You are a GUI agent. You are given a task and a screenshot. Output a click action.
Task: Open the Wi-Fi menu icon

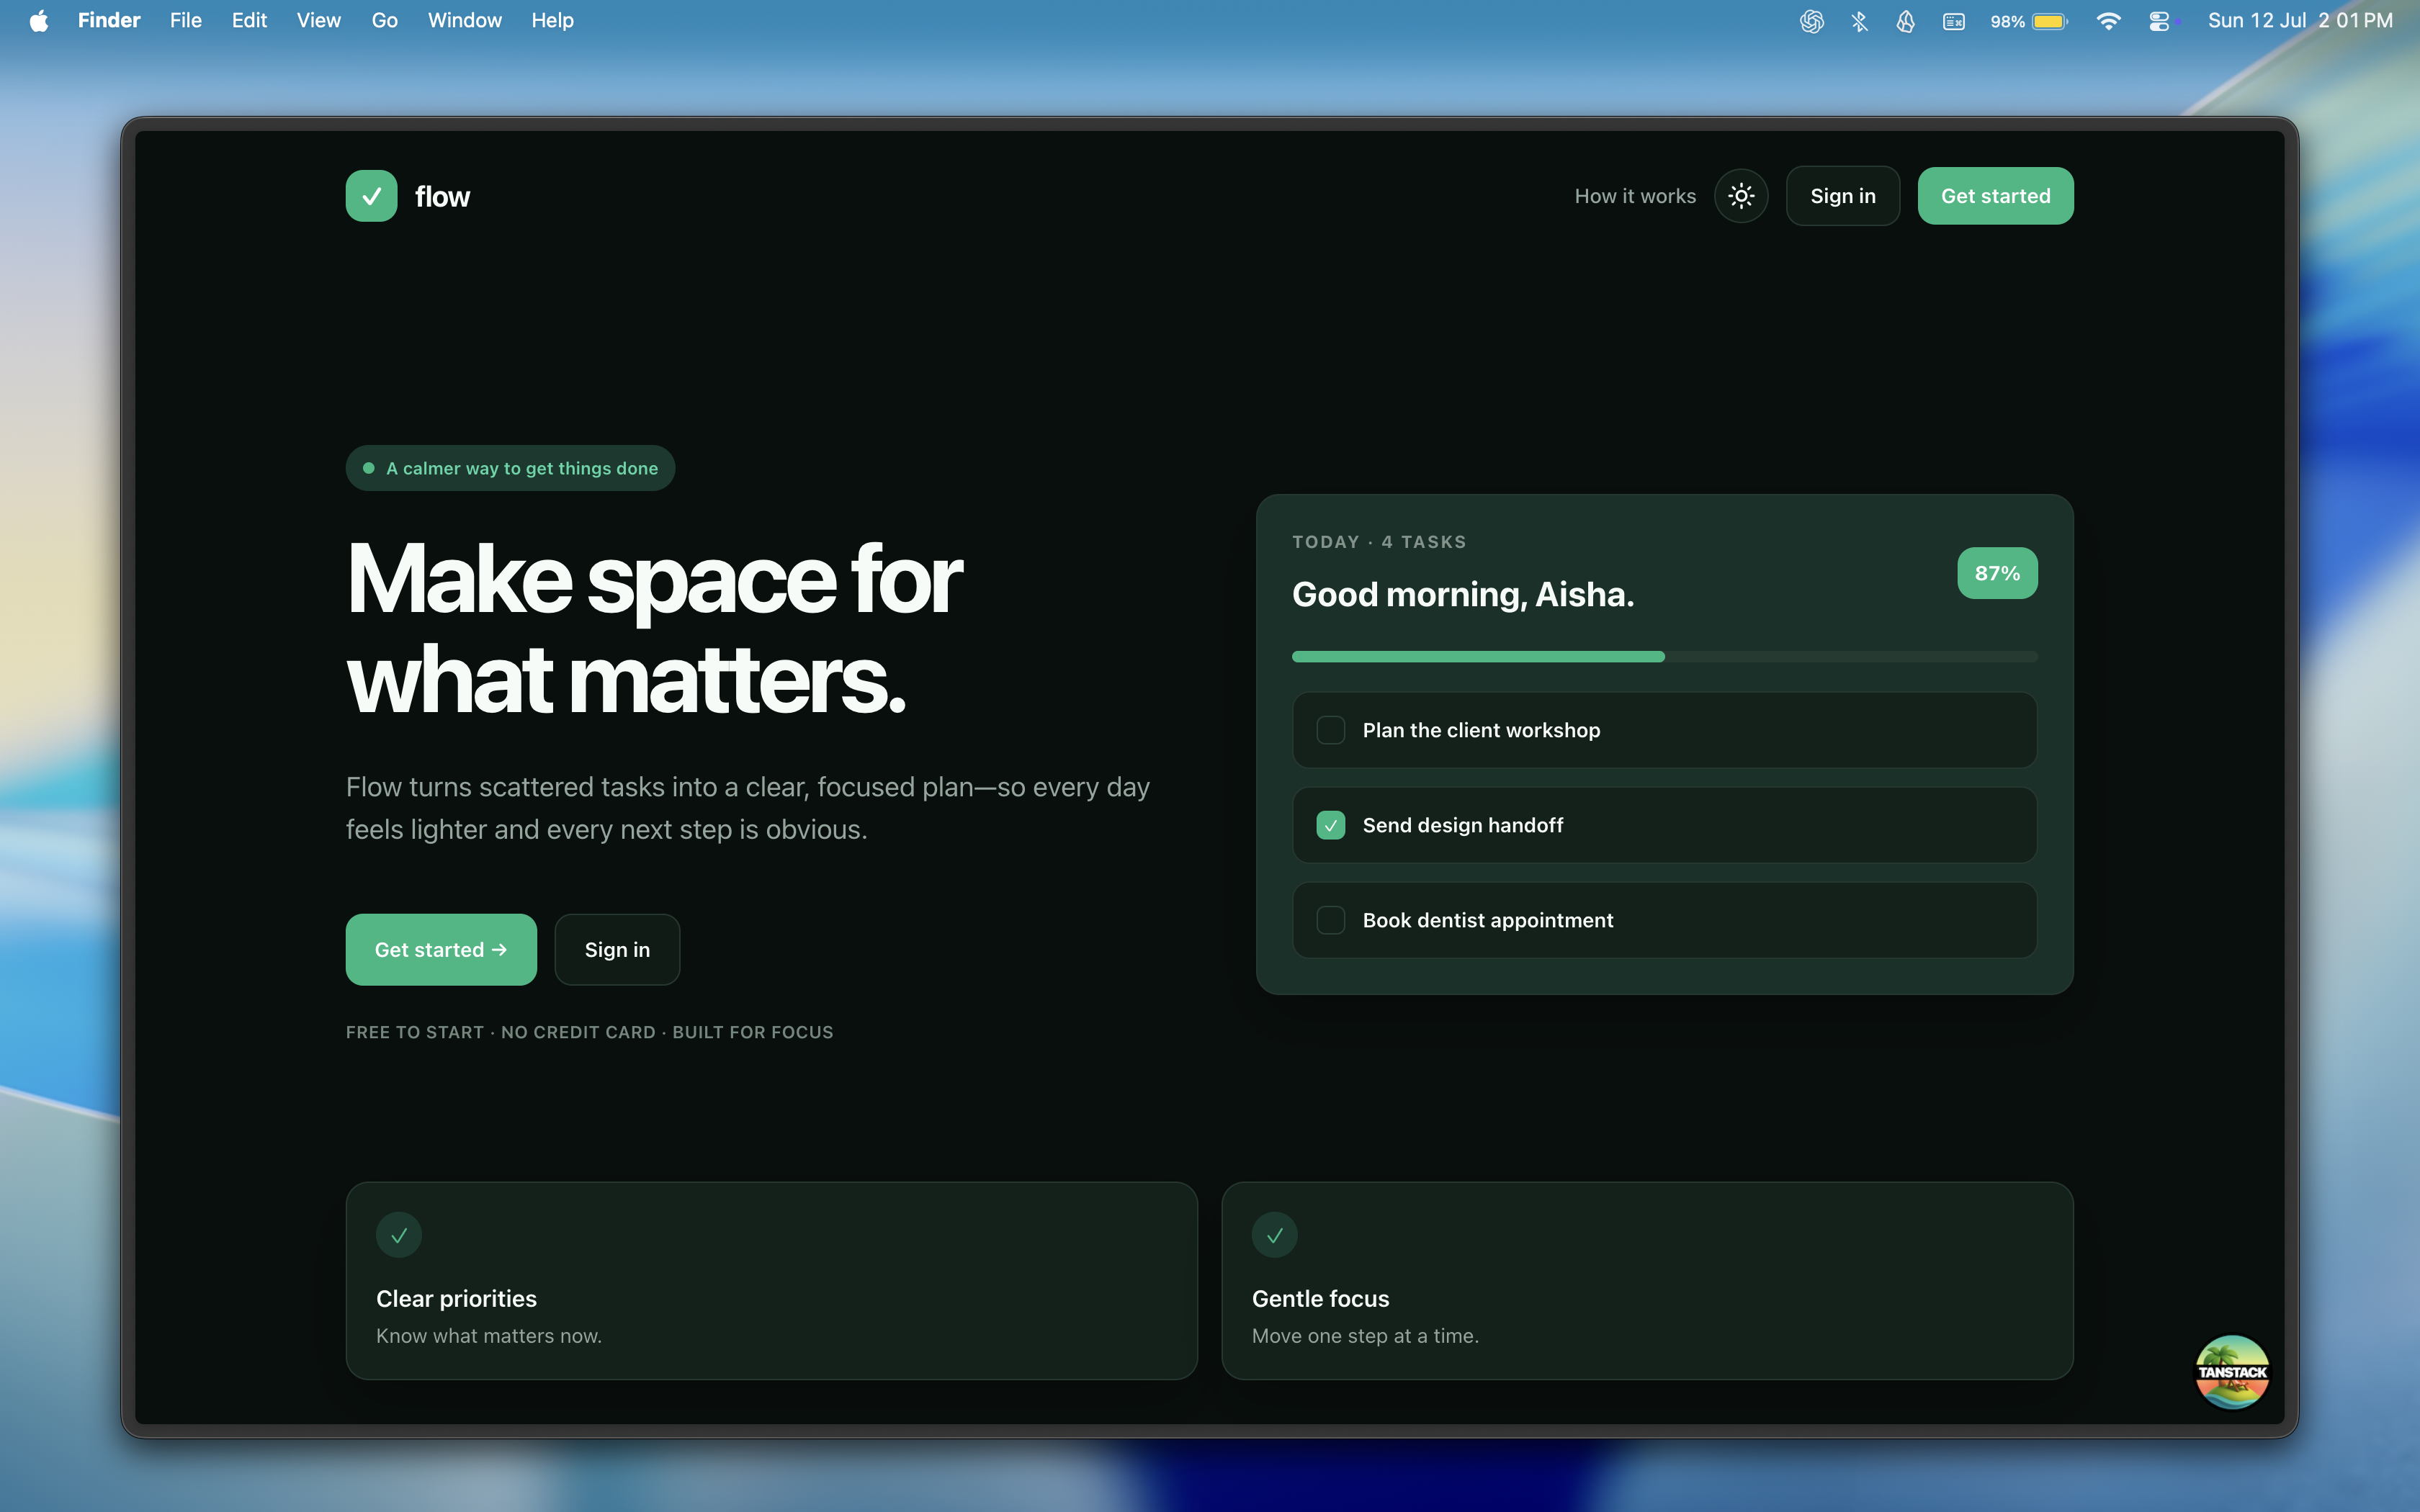[2108, 21]
